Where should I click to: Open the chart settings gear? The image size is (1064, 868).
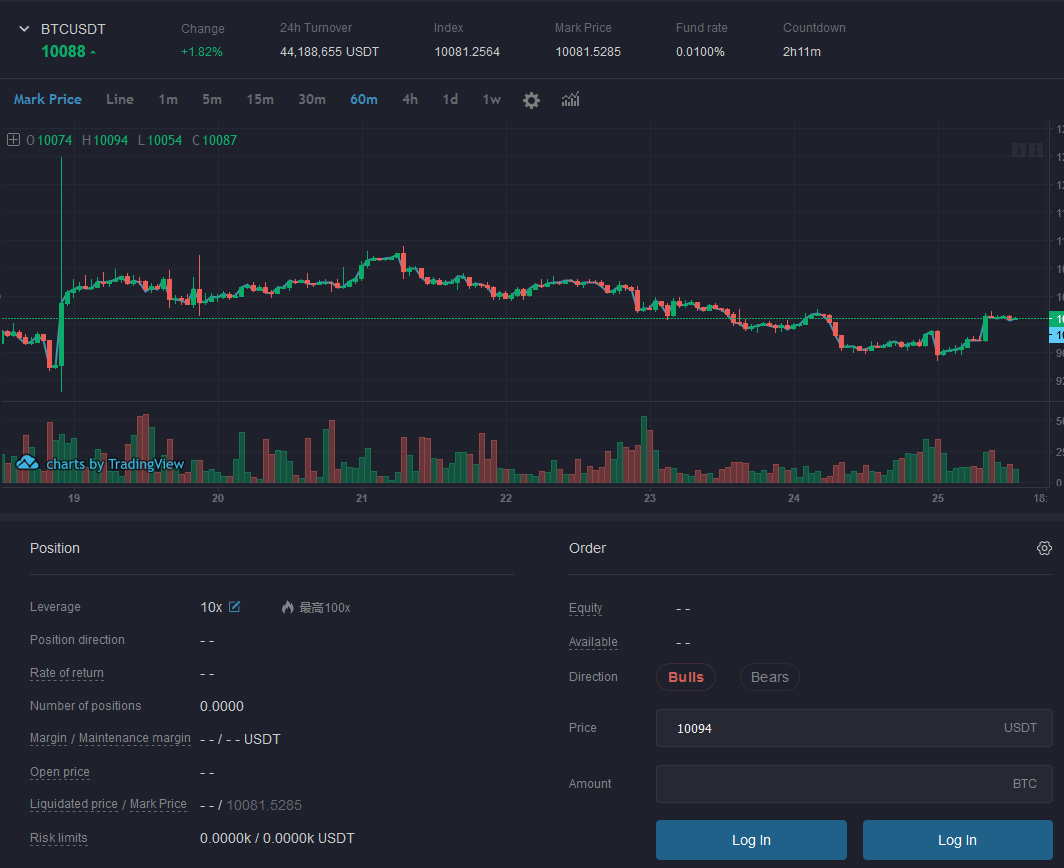click(x=531, y=100)
